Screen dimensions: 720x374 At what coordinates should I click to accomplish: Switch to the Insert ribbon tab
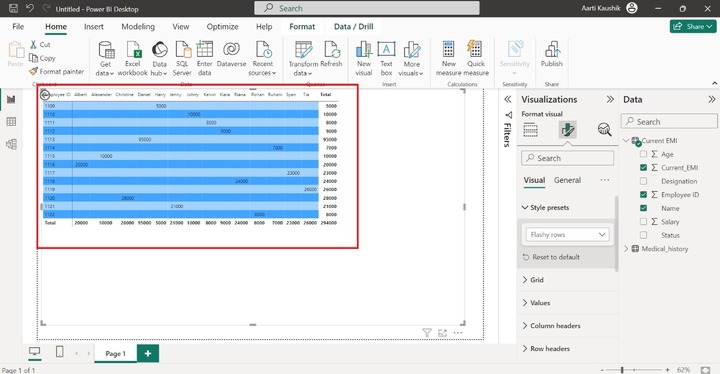coord(94,27)
